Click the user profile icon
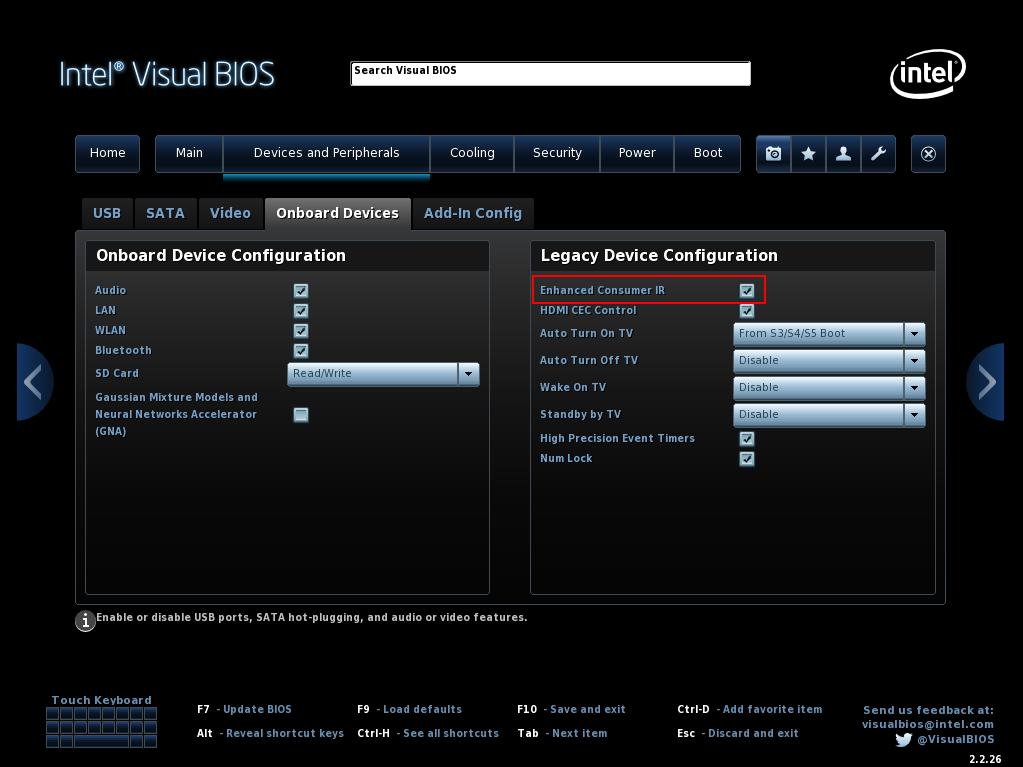1023x767 pixels. point(843,154)
